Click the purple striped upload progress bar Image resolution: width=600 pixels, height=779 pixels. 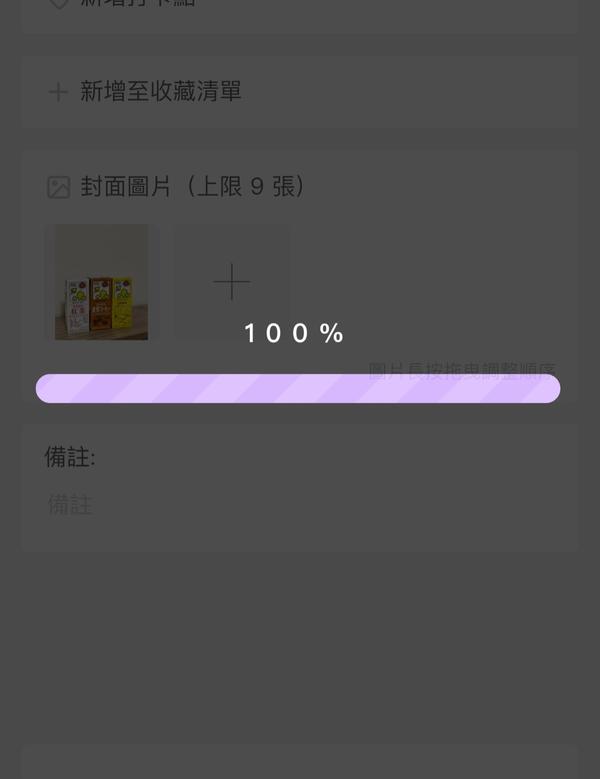click(298, 389)
